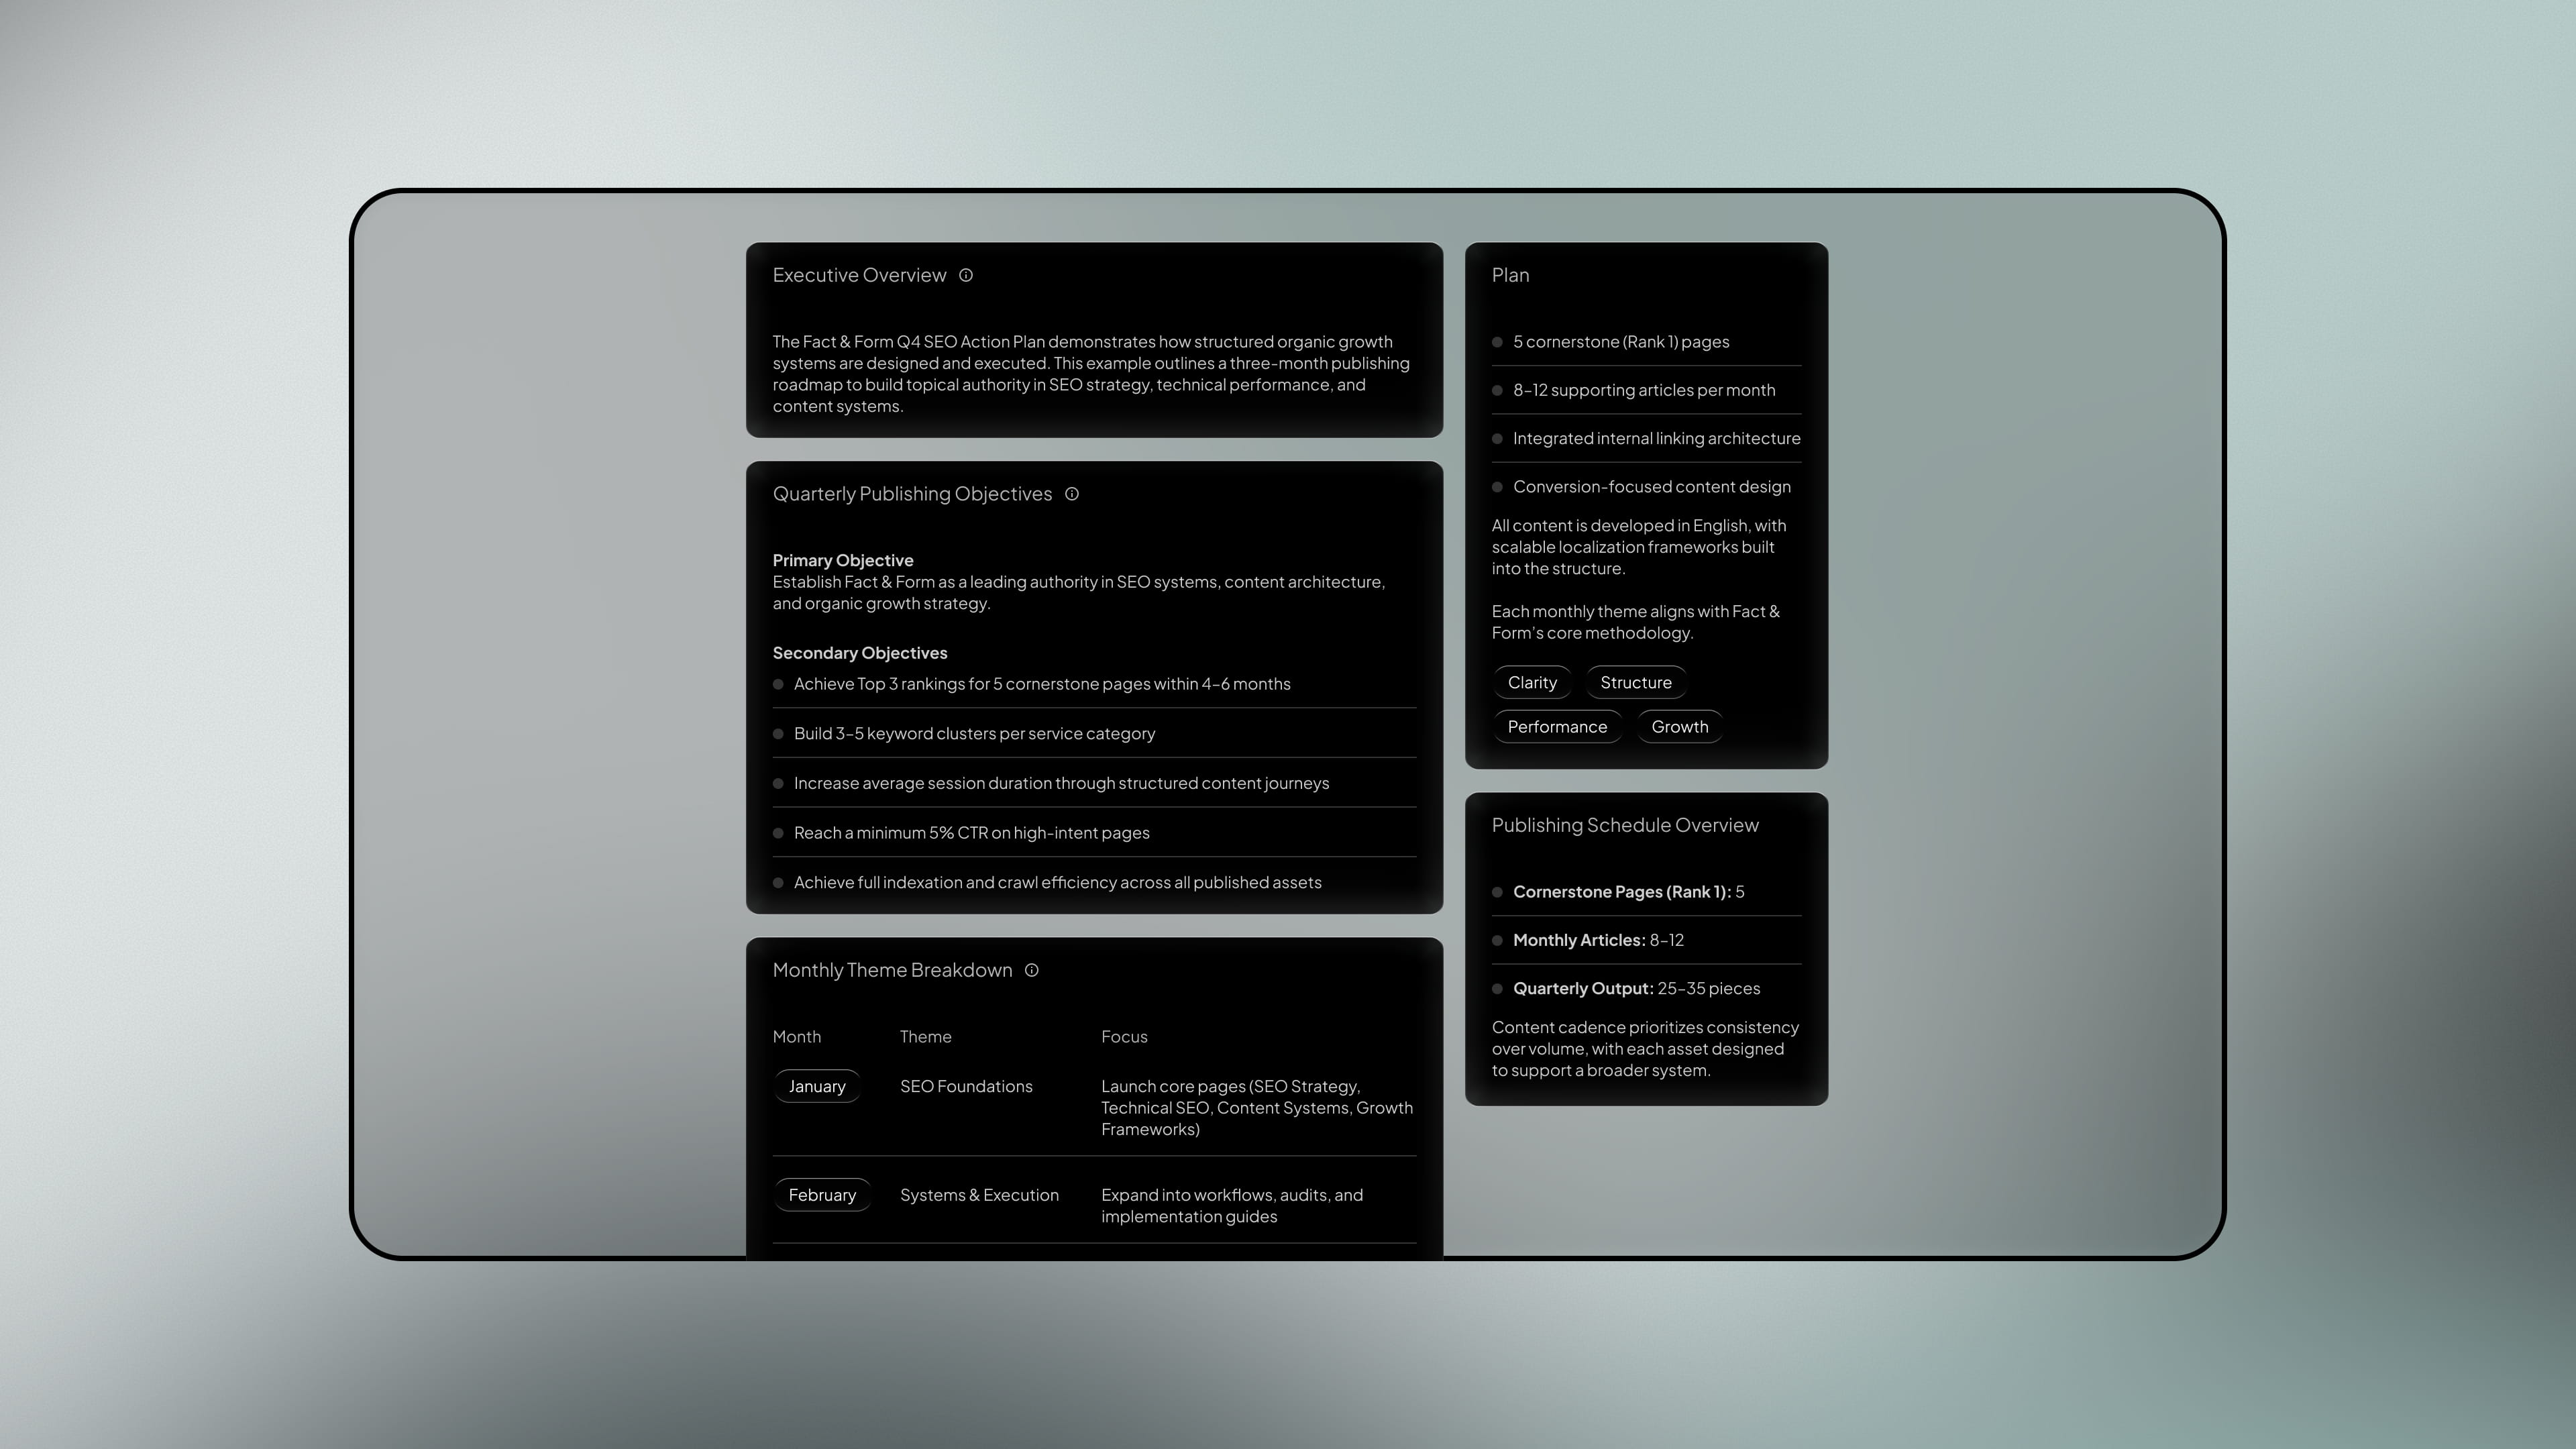Click 'Content cadence prioritizes consistency' paragraph
This screenshot has width=2576, height=1449.
point(1645,1049)
